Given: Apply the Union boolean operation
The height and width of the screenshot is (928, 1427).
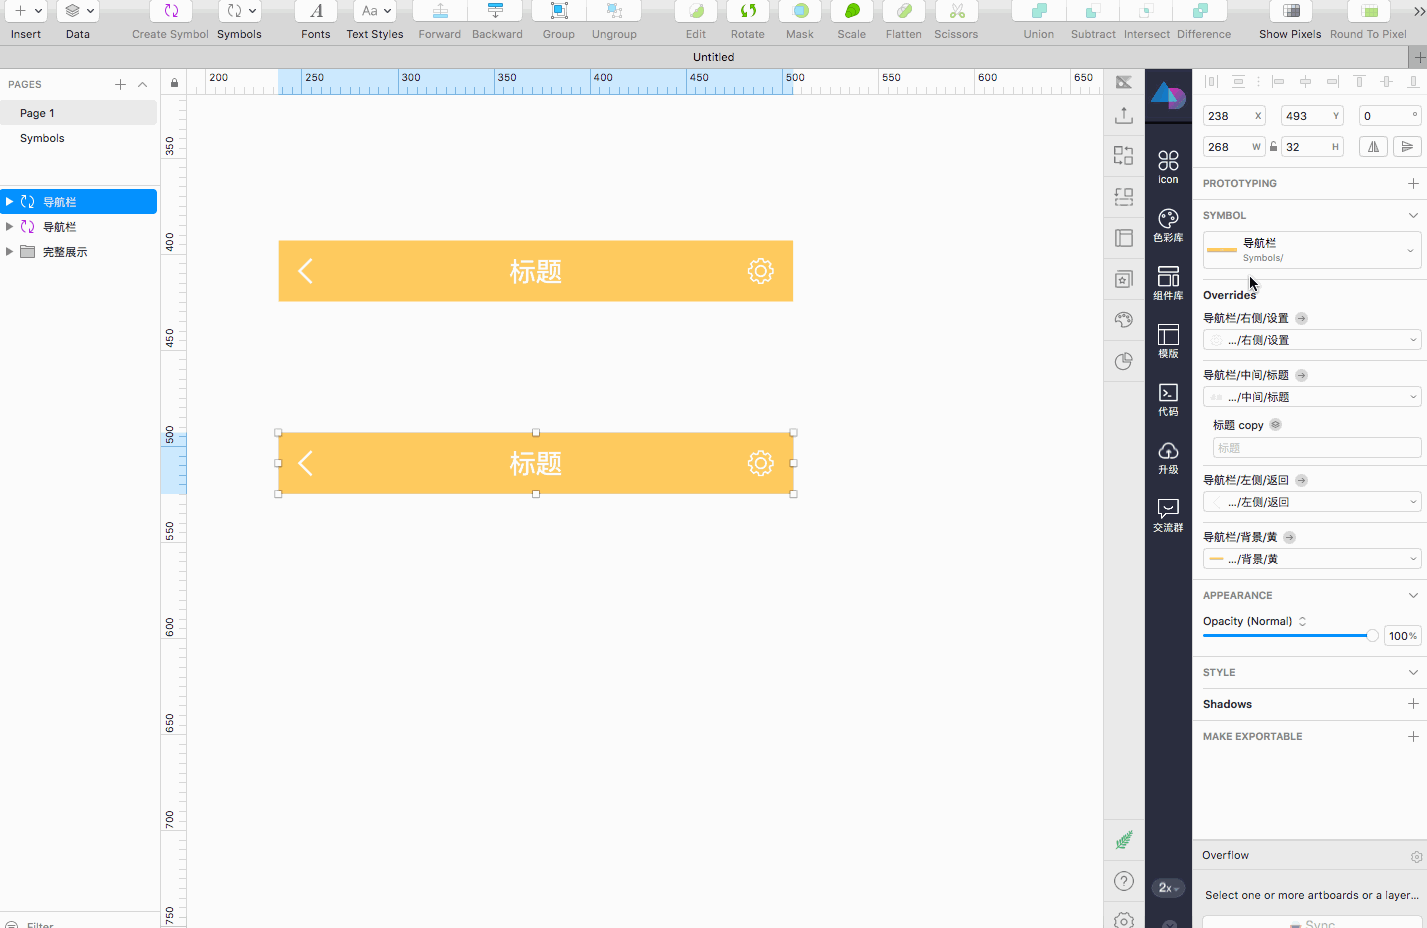Looking at the screenshot, I should 1039,11.
